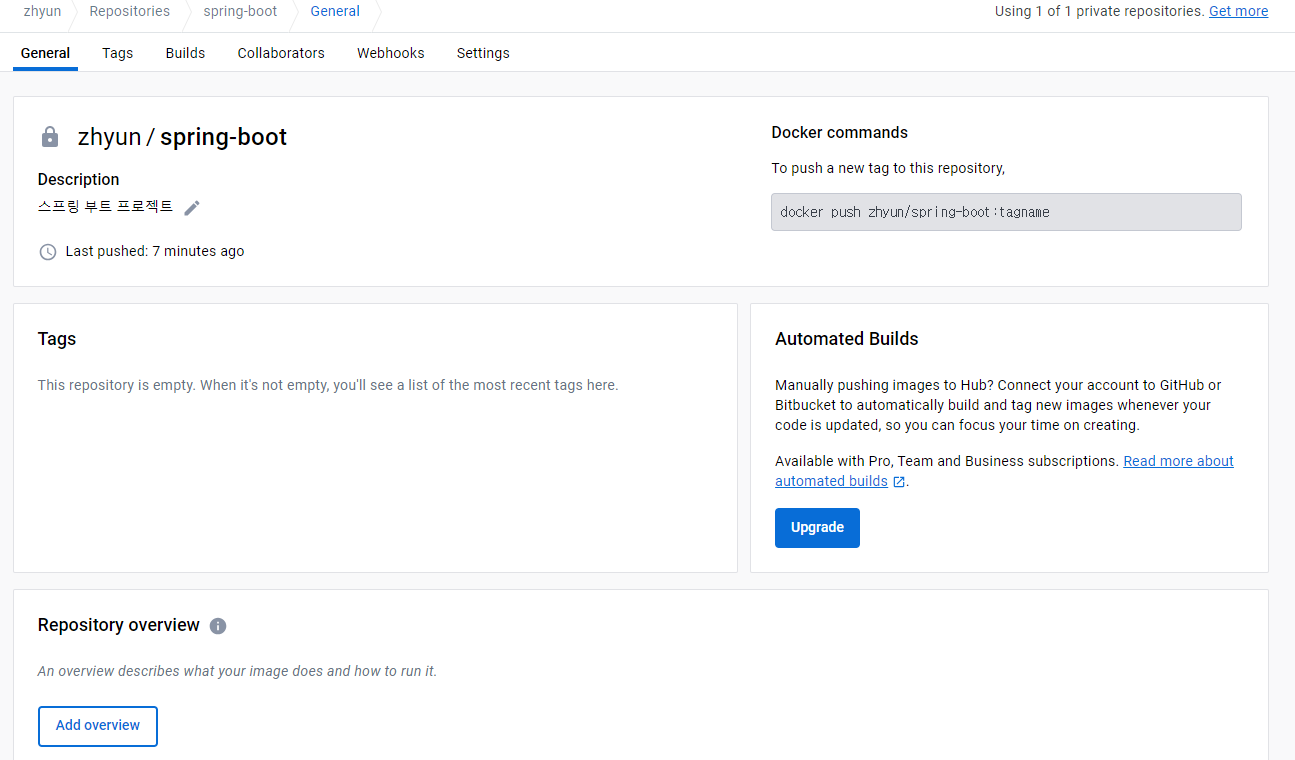
Task: Open the General tab
Action: click(x=45, y=53)
